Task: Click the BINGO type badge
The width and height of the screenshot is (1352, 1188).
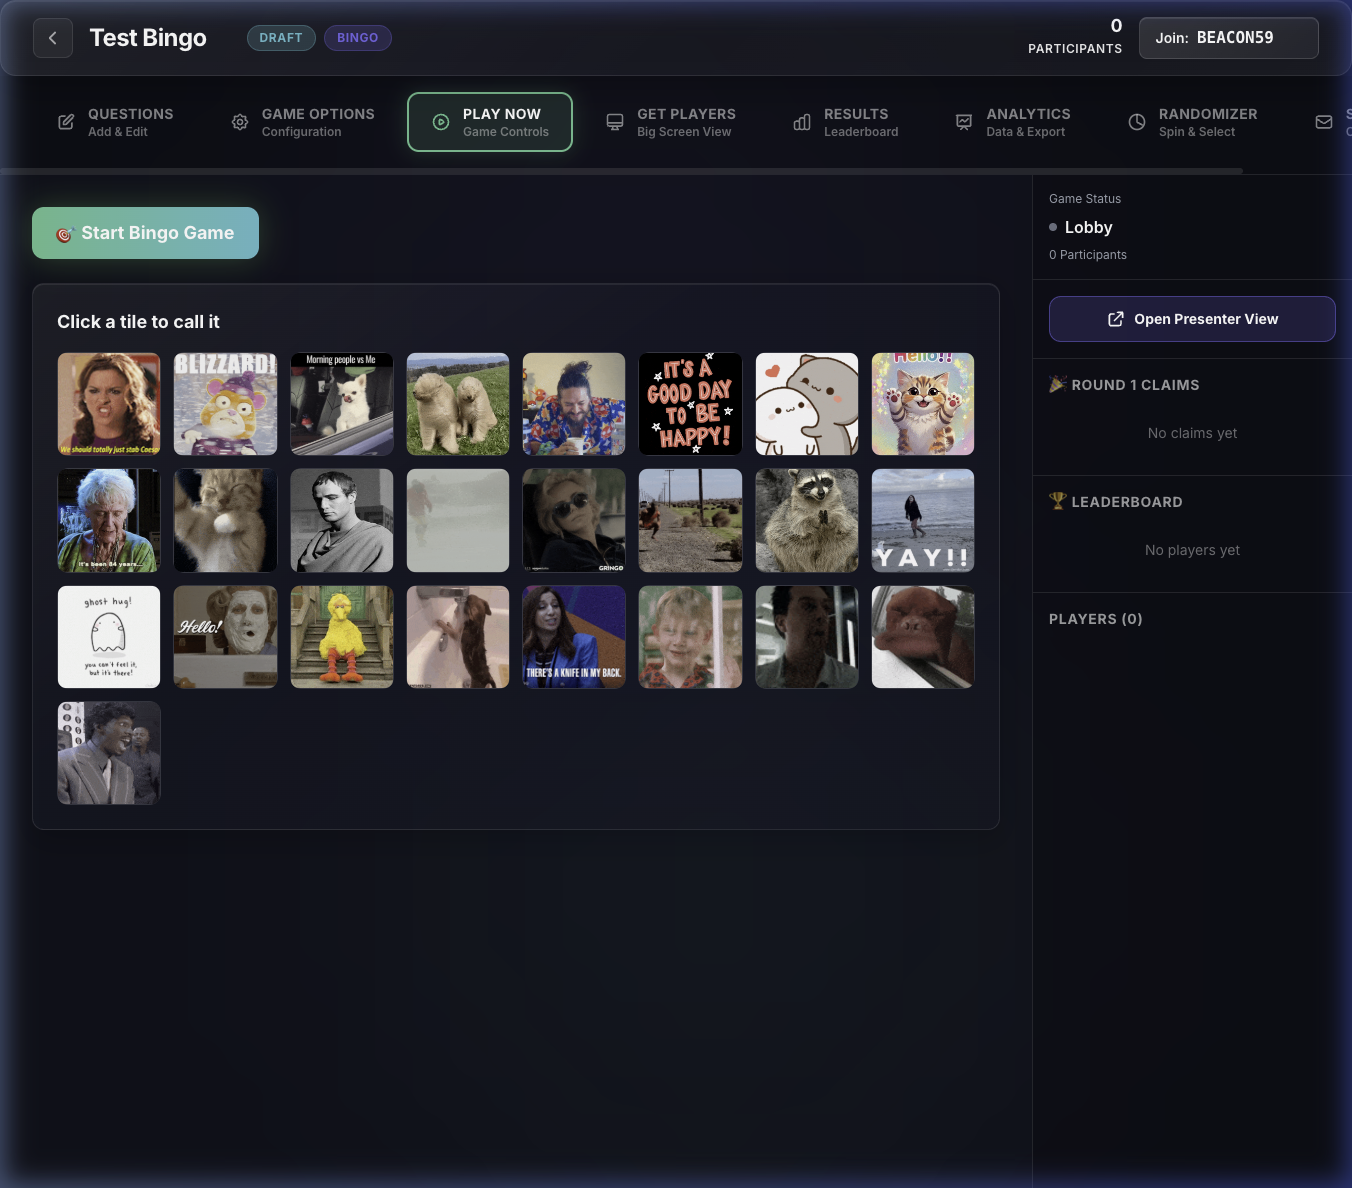Action: click(x=357, y=37)
